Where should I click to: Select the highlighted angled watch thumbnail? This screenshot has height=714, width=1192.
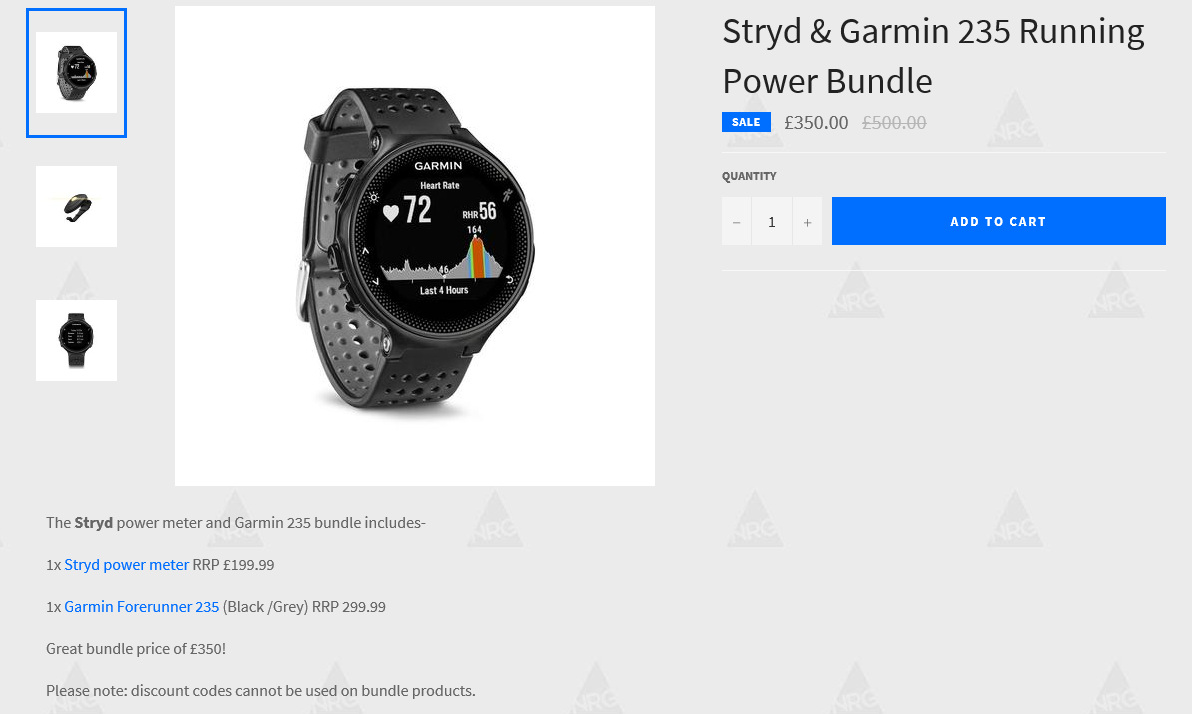[x=77, y=73]
